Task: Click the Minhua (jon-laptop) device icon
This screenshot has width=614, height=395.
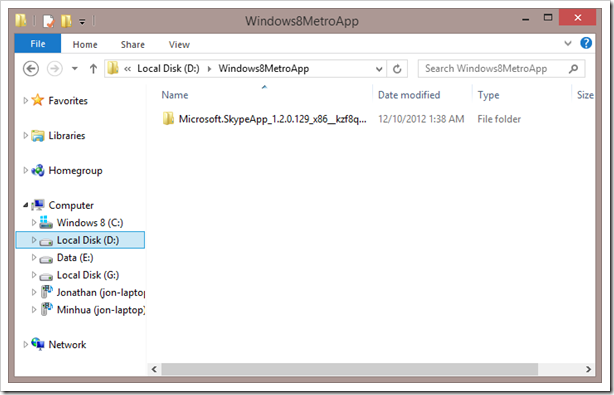Action: pyautogui.click(x=47, y=309)
